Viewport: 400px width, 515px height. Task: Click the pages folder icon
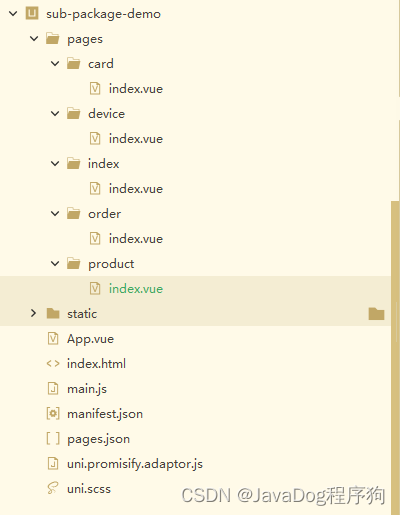coord(53,39)
